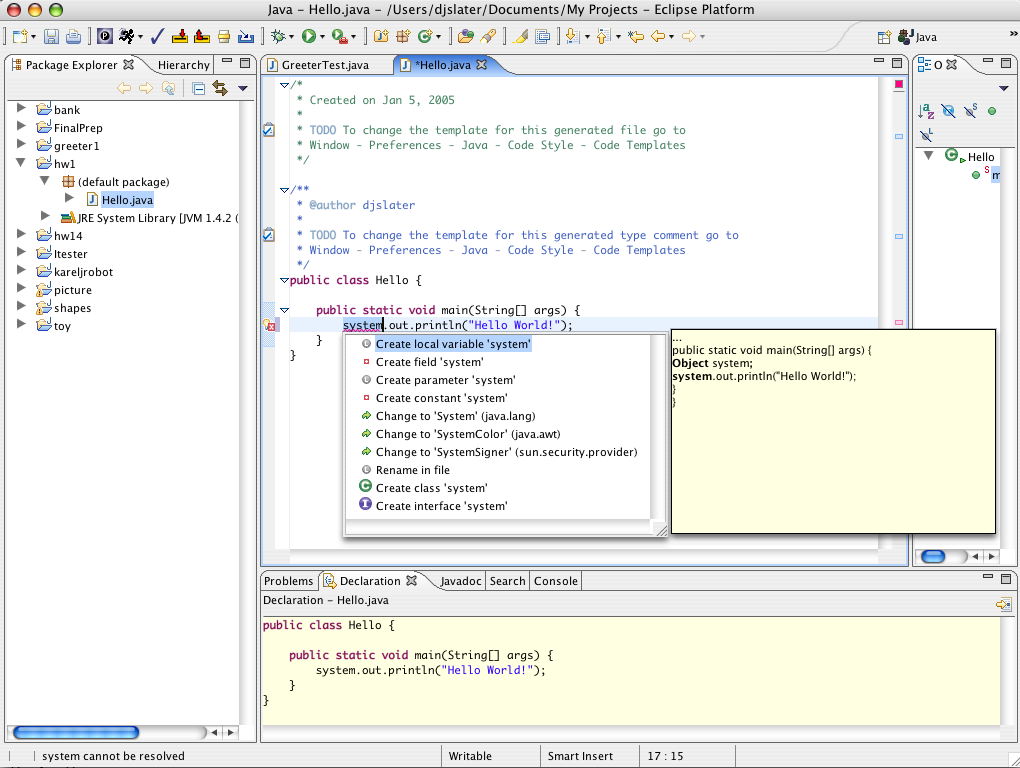Click the first TODO task marker in gutter
Image resolution: width=1020 pixels, height=768 pixels.
(269, 130)
